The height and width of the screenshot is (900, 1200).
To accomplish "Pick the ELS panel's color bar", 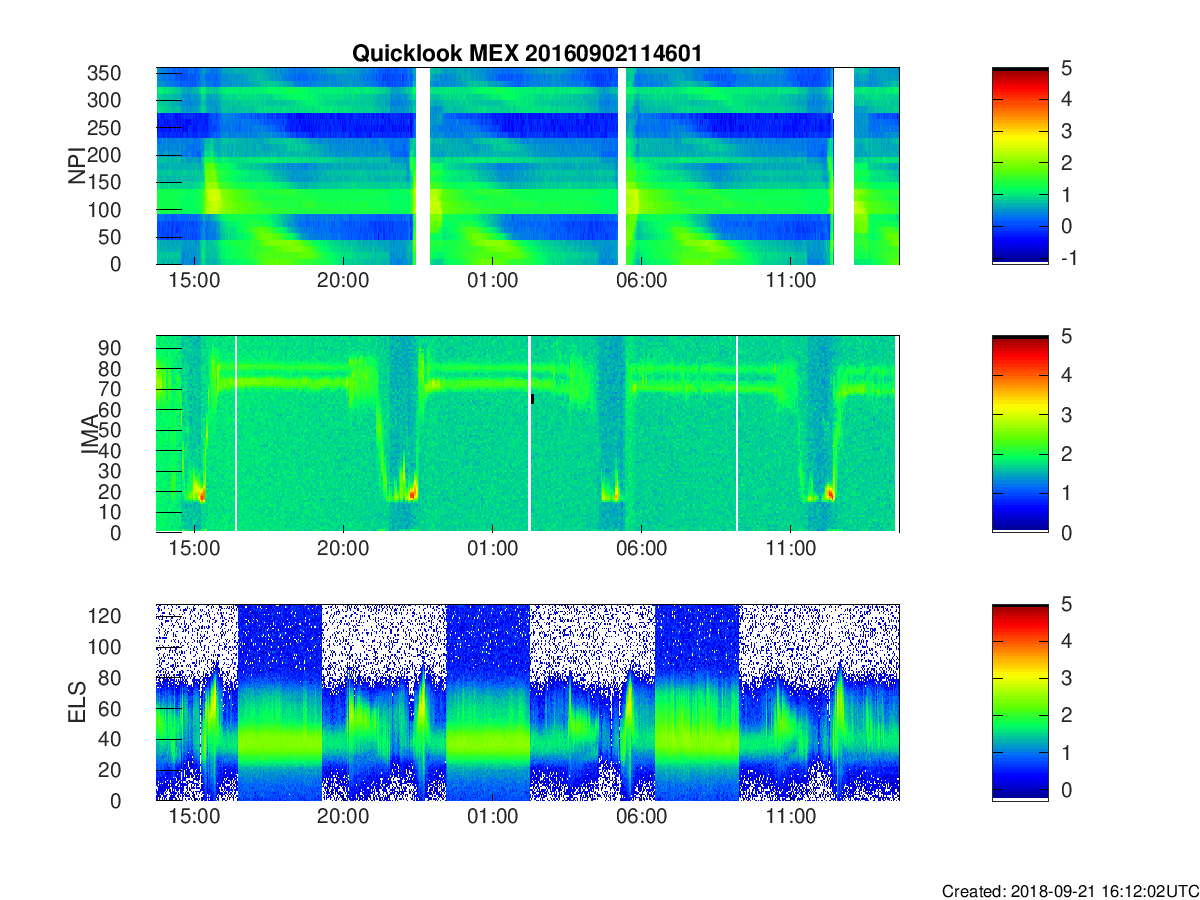I will coord(1020,702).
